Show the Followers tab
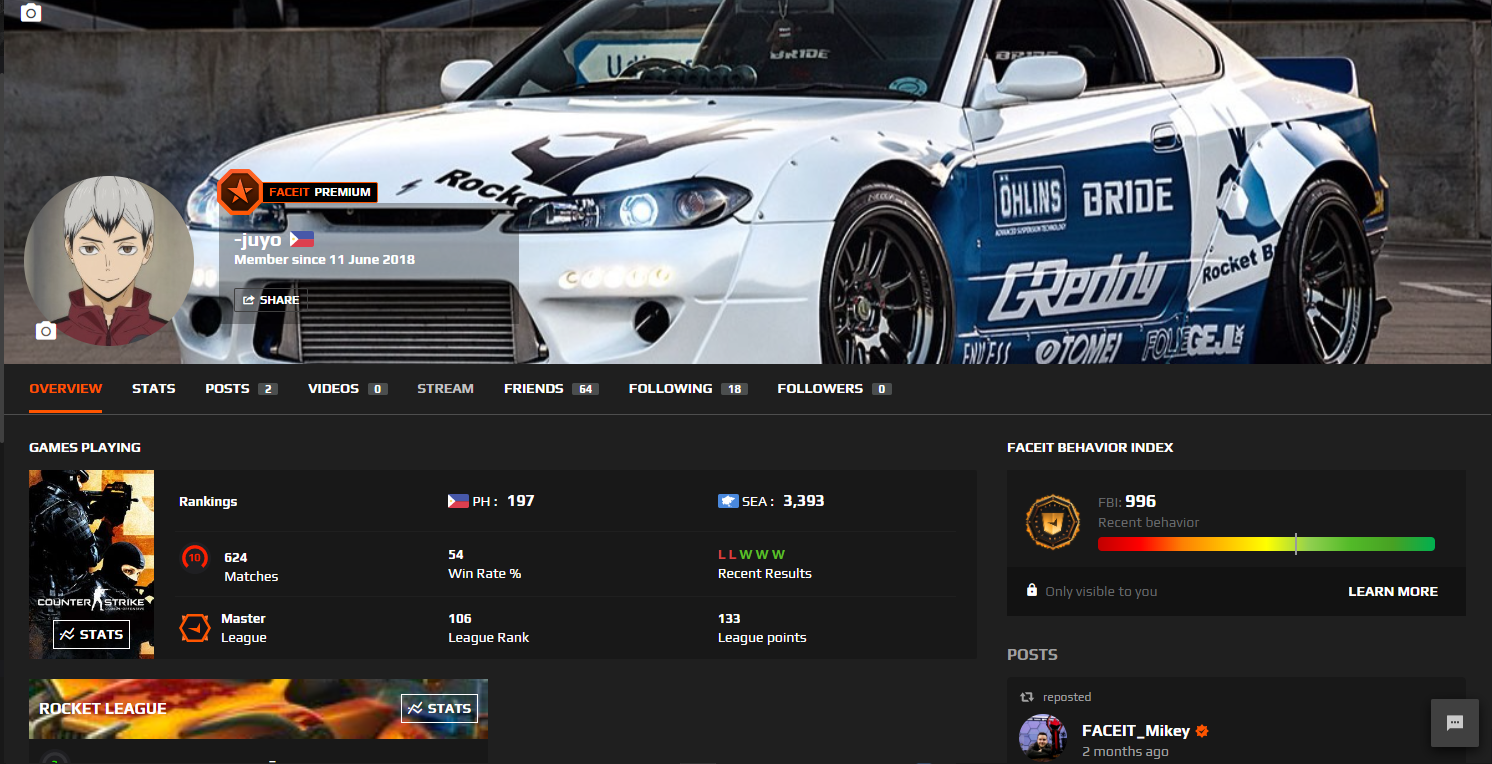Viewport: 1492px width, 764px height. (835, 389)
